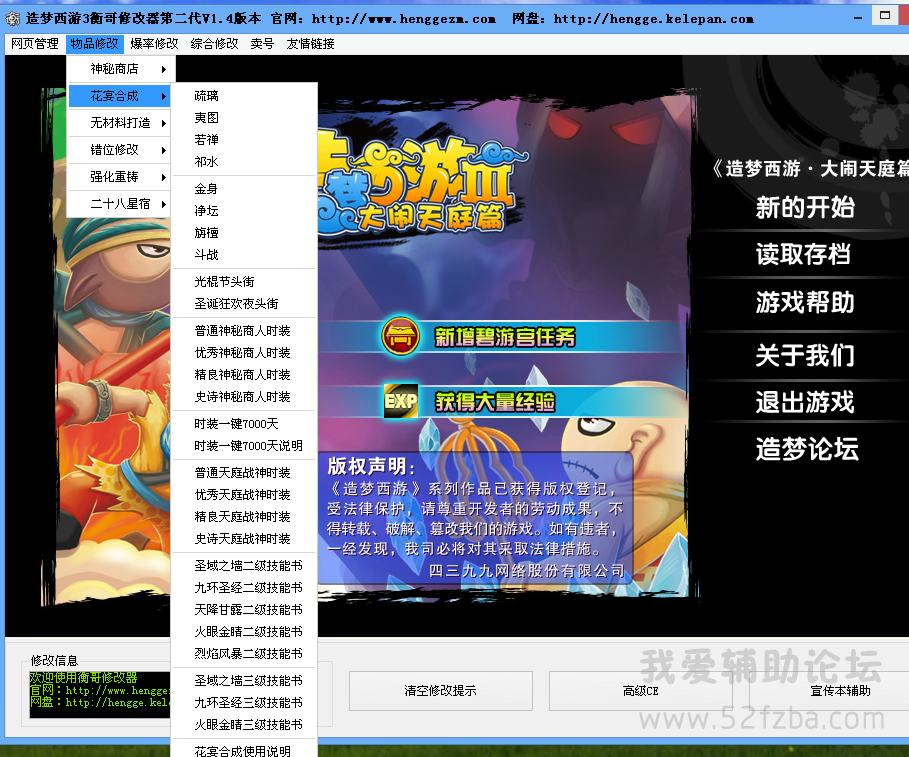This screenshot has height=757, width=909.
Task: Choose 圣域之墙二级技能书
Action: point(244,566)
